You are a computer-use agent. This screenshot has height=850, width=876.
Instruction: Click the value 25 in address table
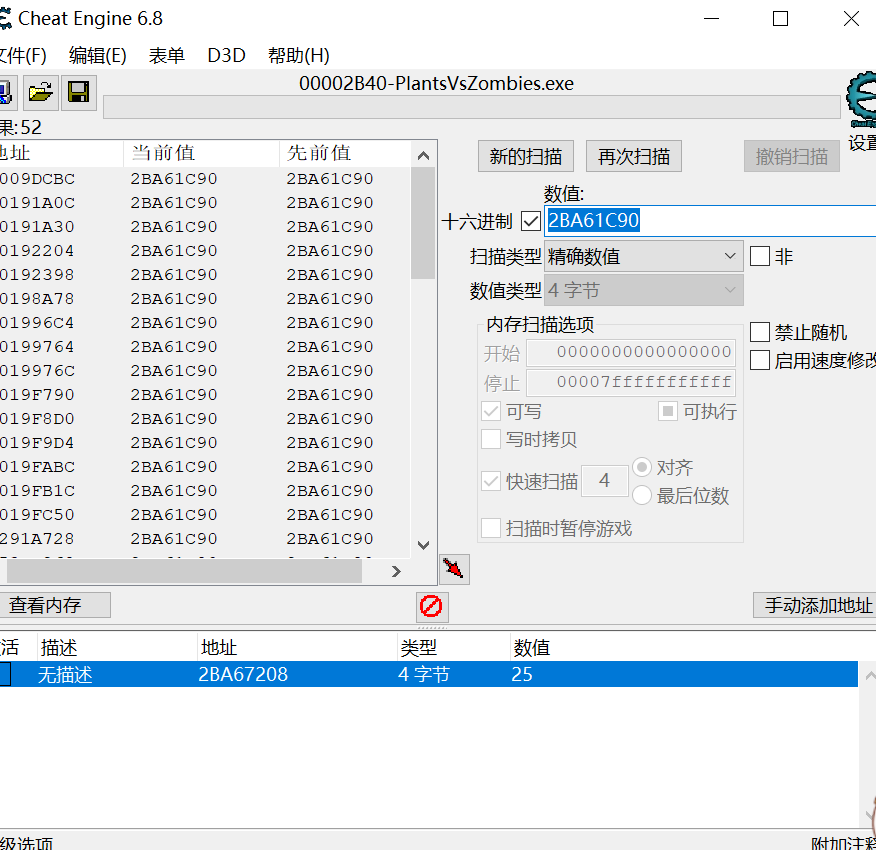tap(522, 675)
